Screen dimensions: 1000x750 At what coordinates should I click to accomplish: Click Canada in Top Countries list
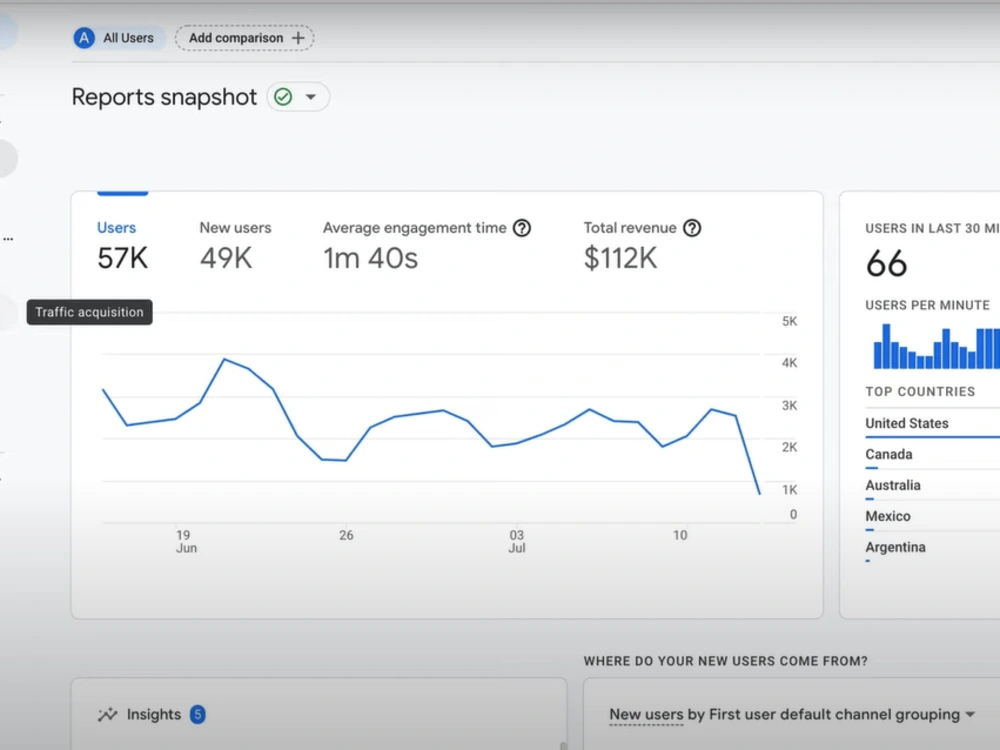(888, 454)
